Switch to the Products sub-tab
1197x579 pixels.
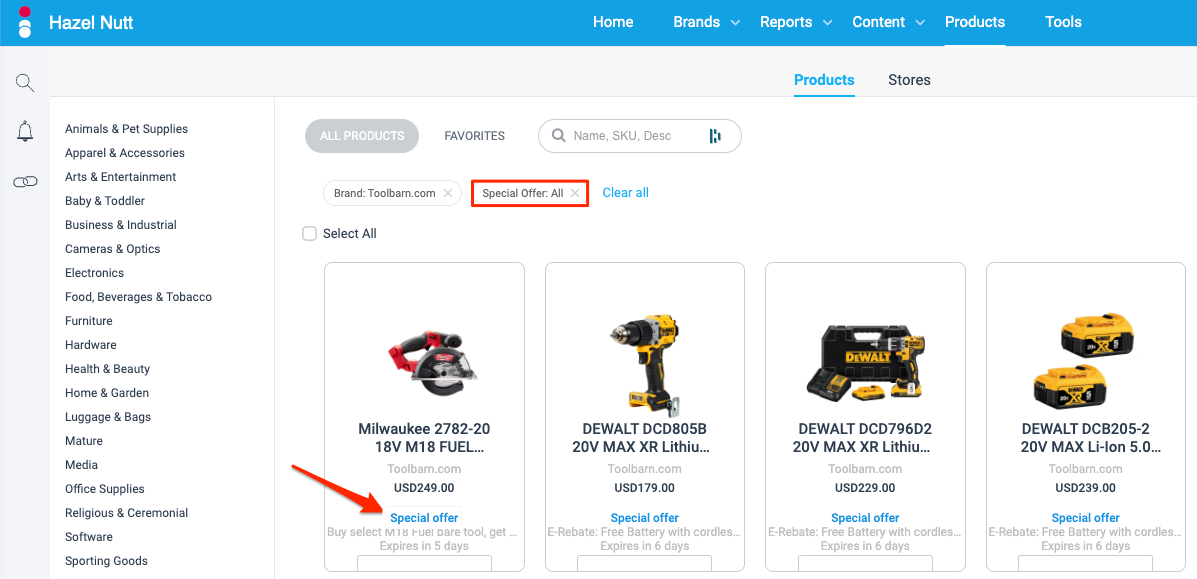[x=824, y=79]
